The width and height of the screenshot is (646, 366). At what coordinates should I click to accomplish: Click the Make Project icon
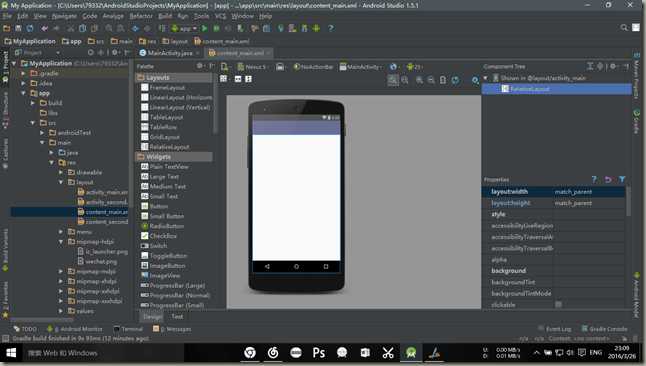[x=163, y=28]
